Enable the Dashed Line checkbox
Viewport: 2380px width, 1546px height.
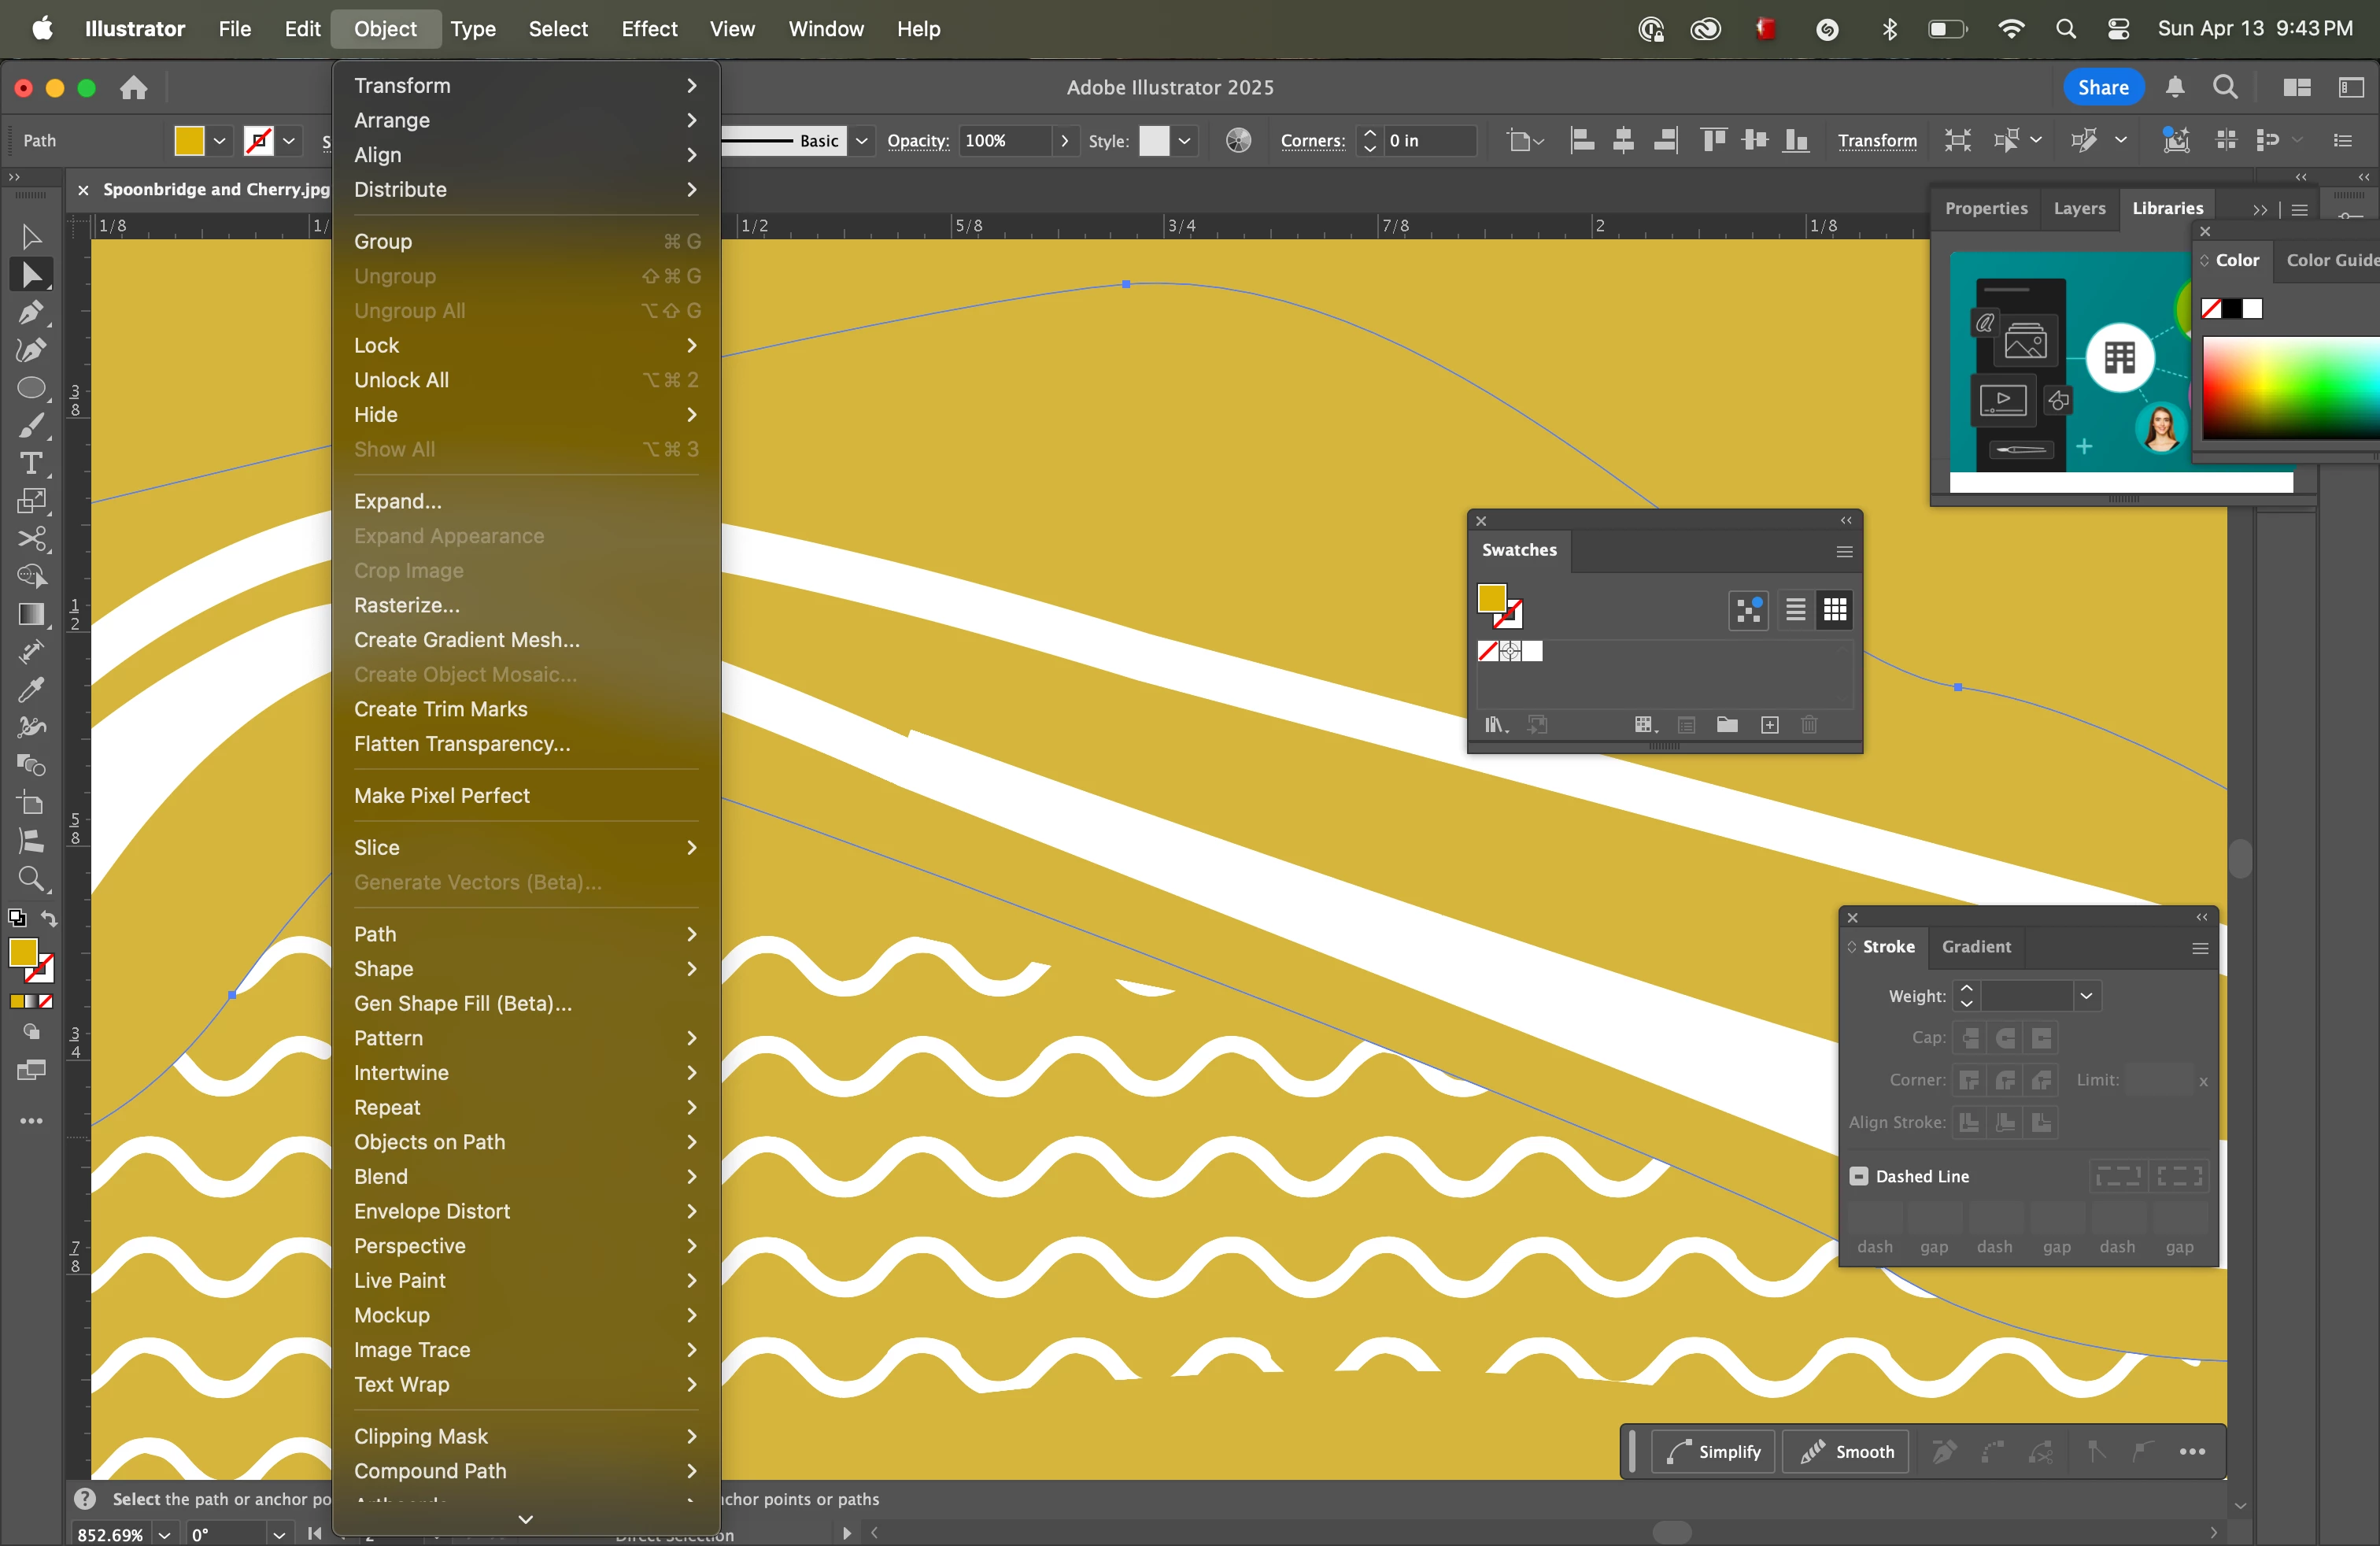click(1858, 1176)
